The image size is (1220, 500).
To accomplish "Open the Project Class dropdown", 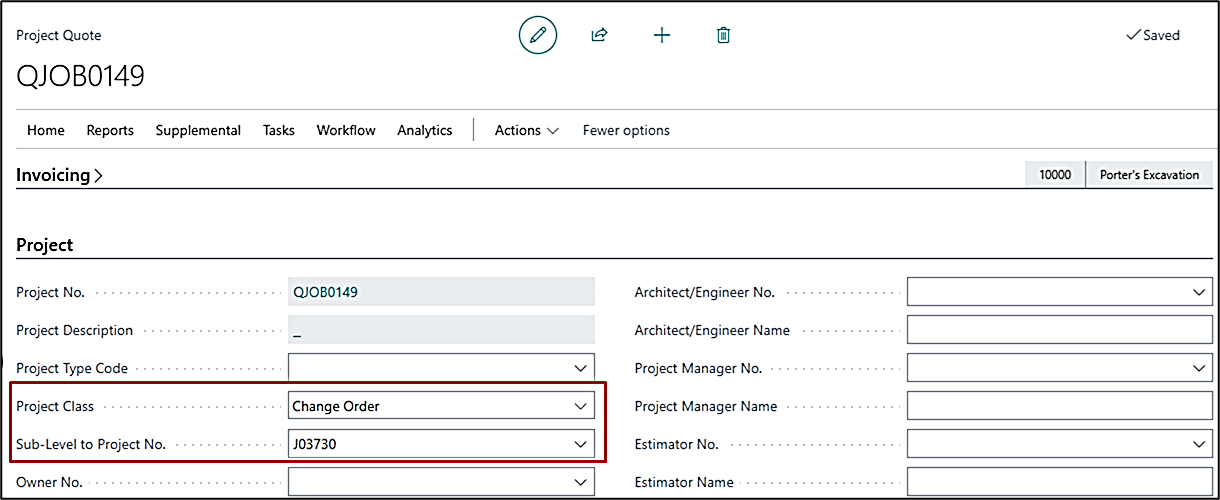I will tap(580, 406).
